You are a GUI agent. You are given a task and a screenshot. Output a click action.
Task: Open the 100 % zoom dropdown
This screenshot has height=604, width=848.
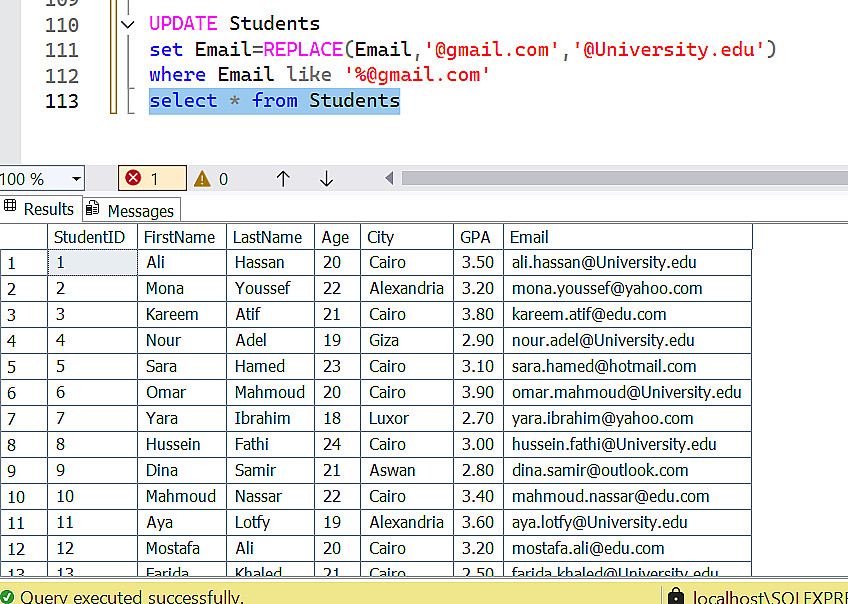coord(76,178)
